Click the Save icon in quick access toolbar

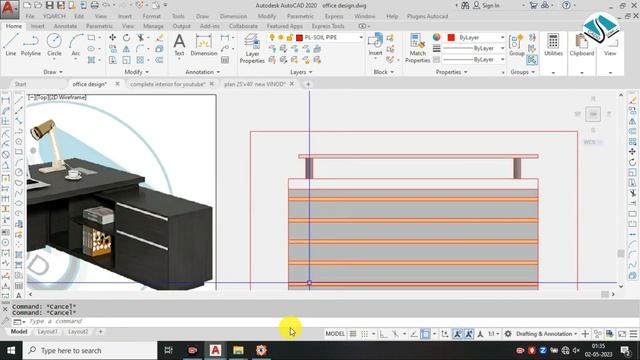tap(49, 5)
